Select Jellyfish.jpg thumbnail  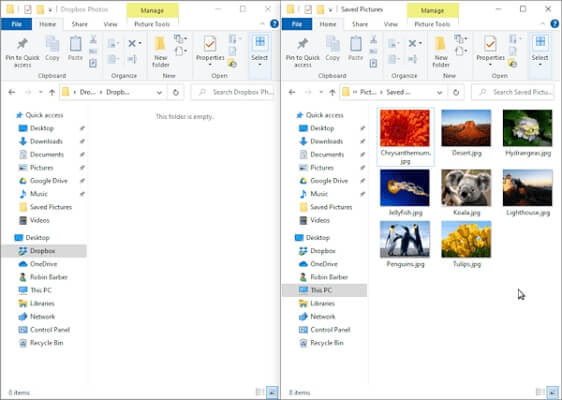(x=405, y=188)
